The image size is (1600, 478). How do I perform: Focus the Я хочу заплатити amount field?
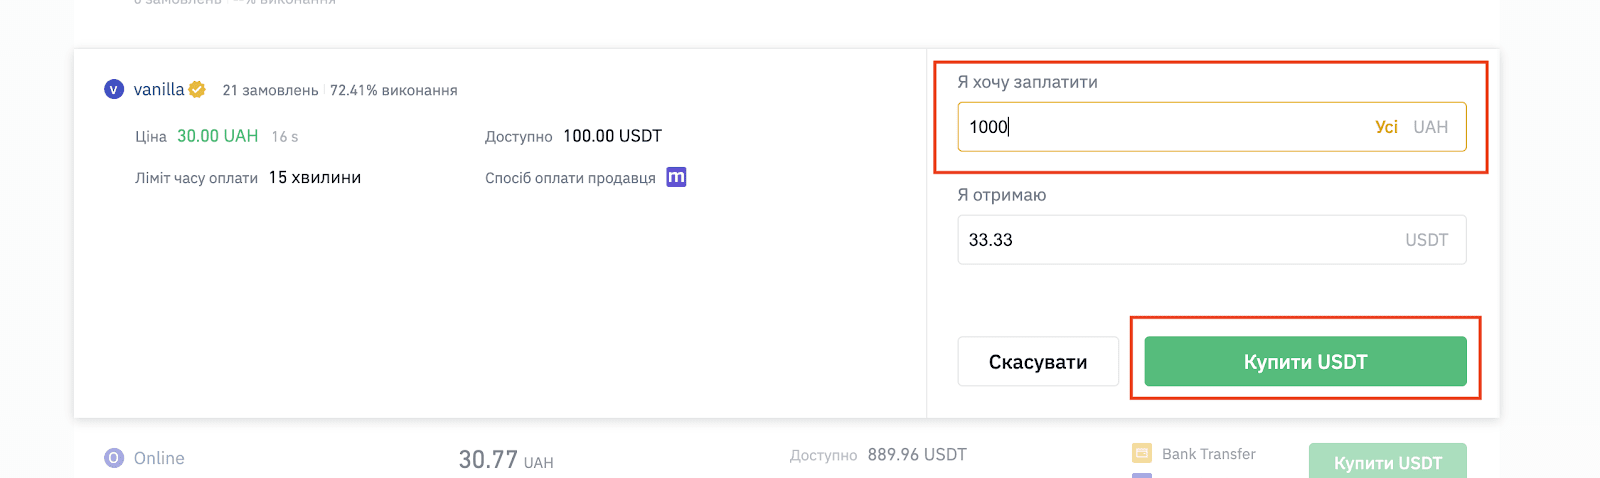click(1212, 127)
